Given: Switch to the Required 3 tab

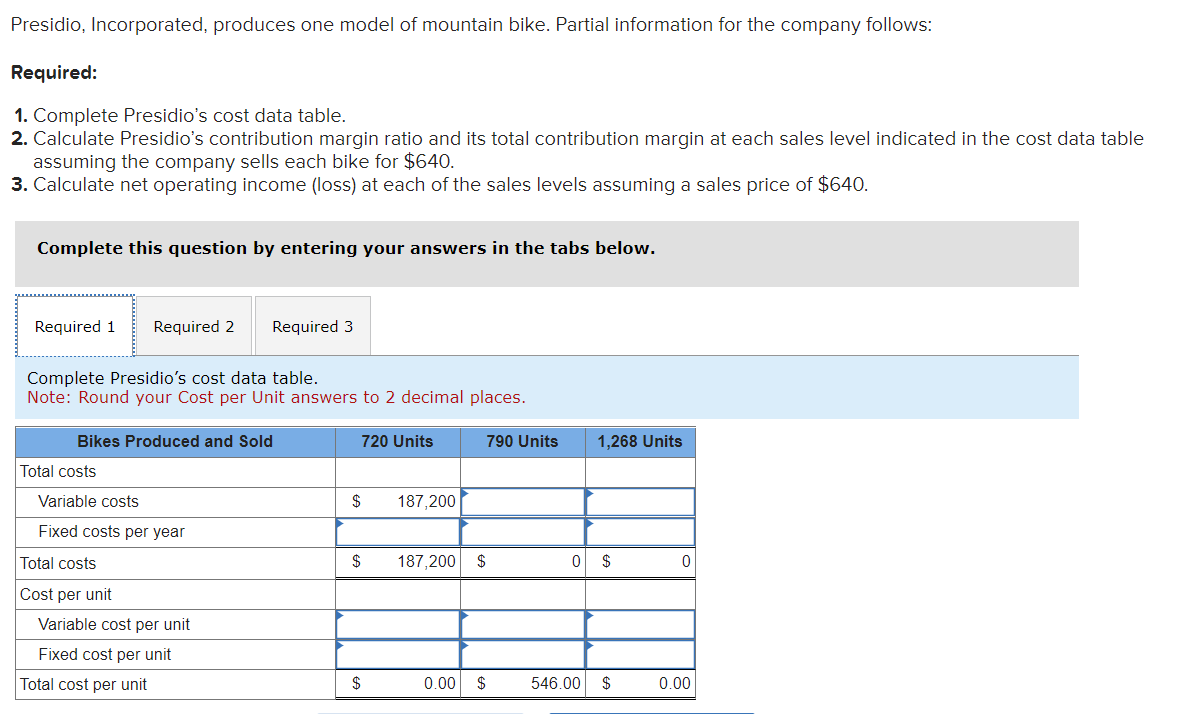Looking at the screenshot, I should [312, 327].
